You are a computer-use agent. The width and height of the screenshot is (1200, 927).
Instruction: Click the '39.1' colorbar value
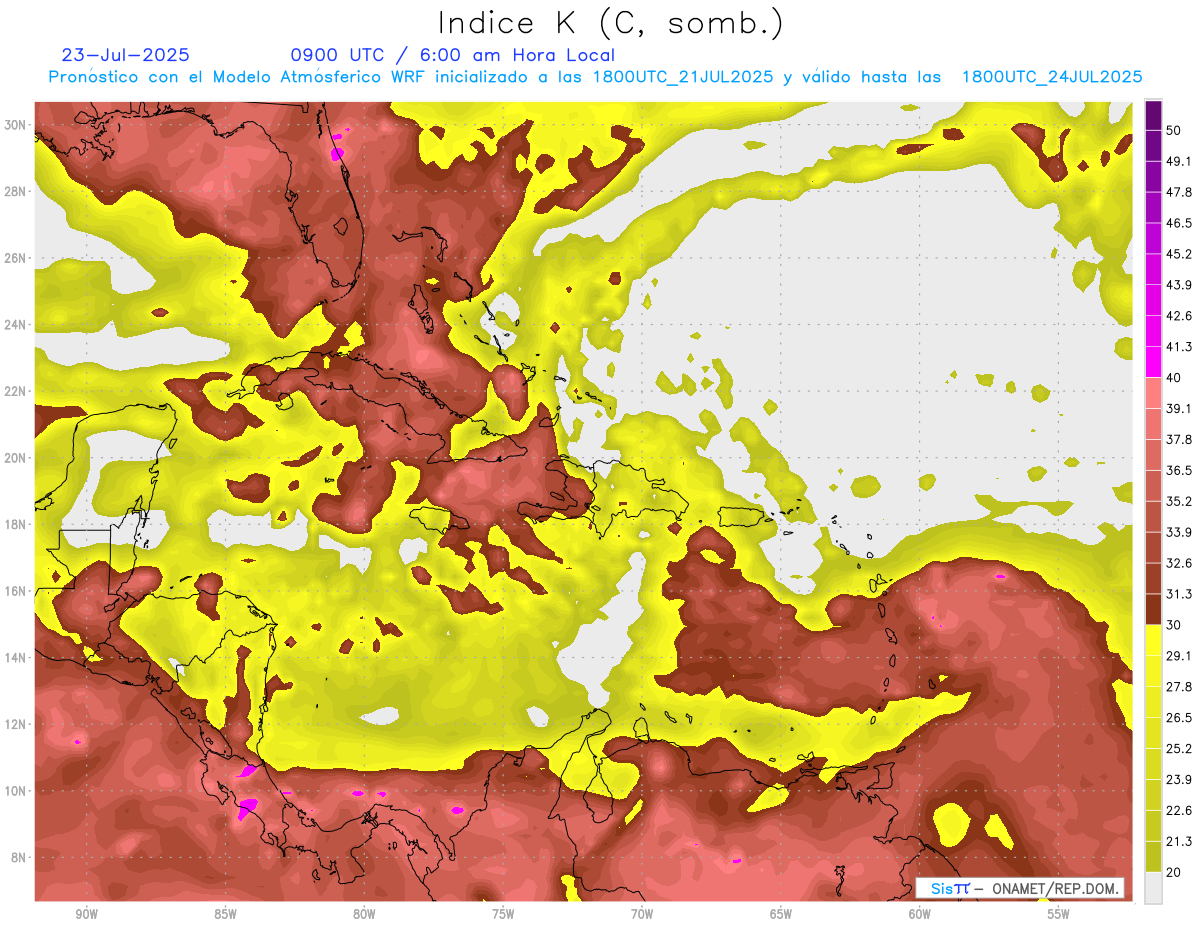pyautogui.click(x=1179, y=408)
